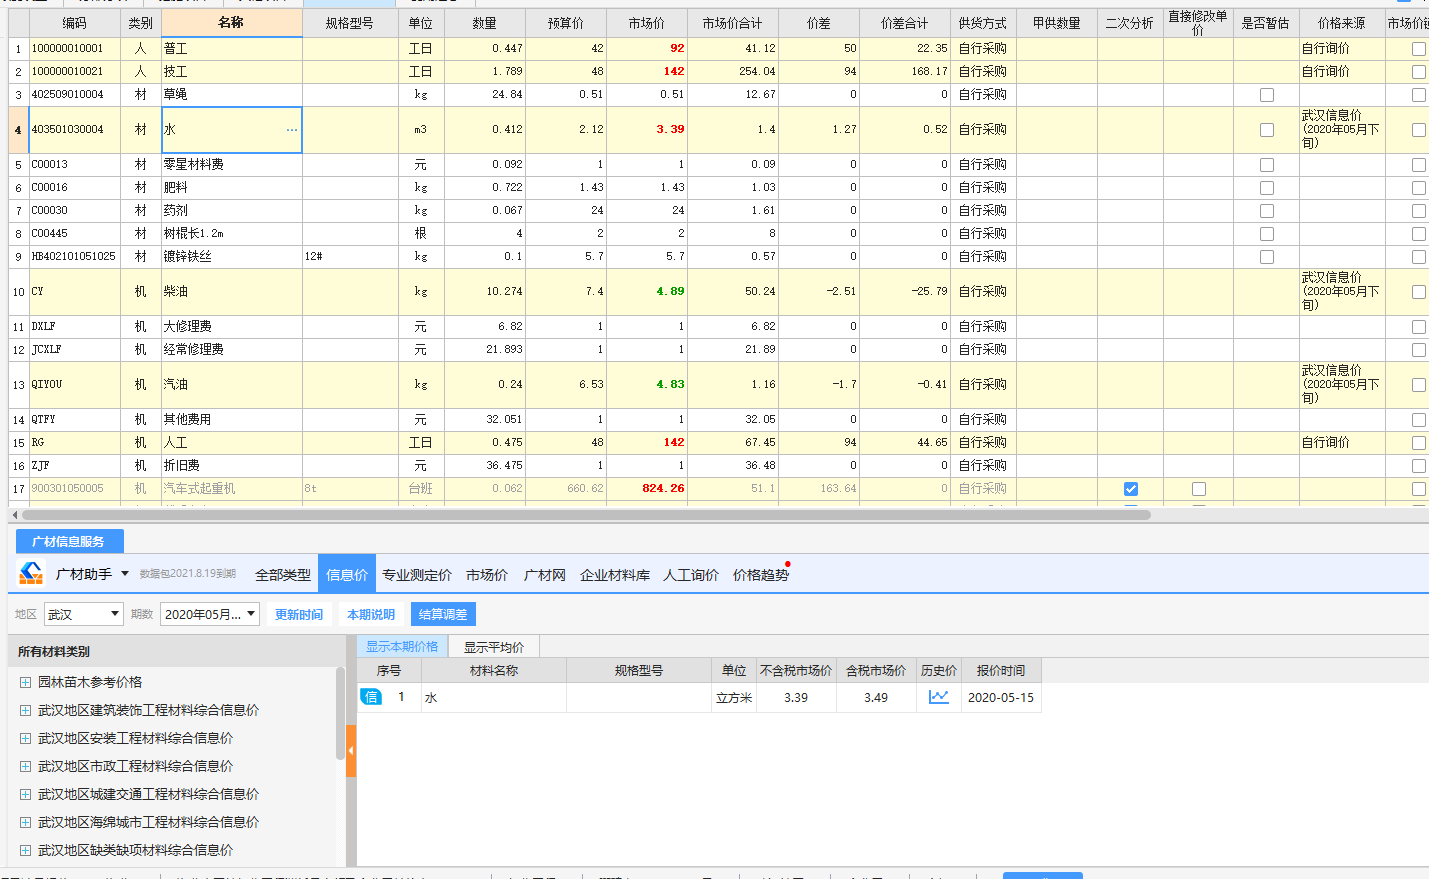Click market price 92 for 普工

click(x=648, y=48)
